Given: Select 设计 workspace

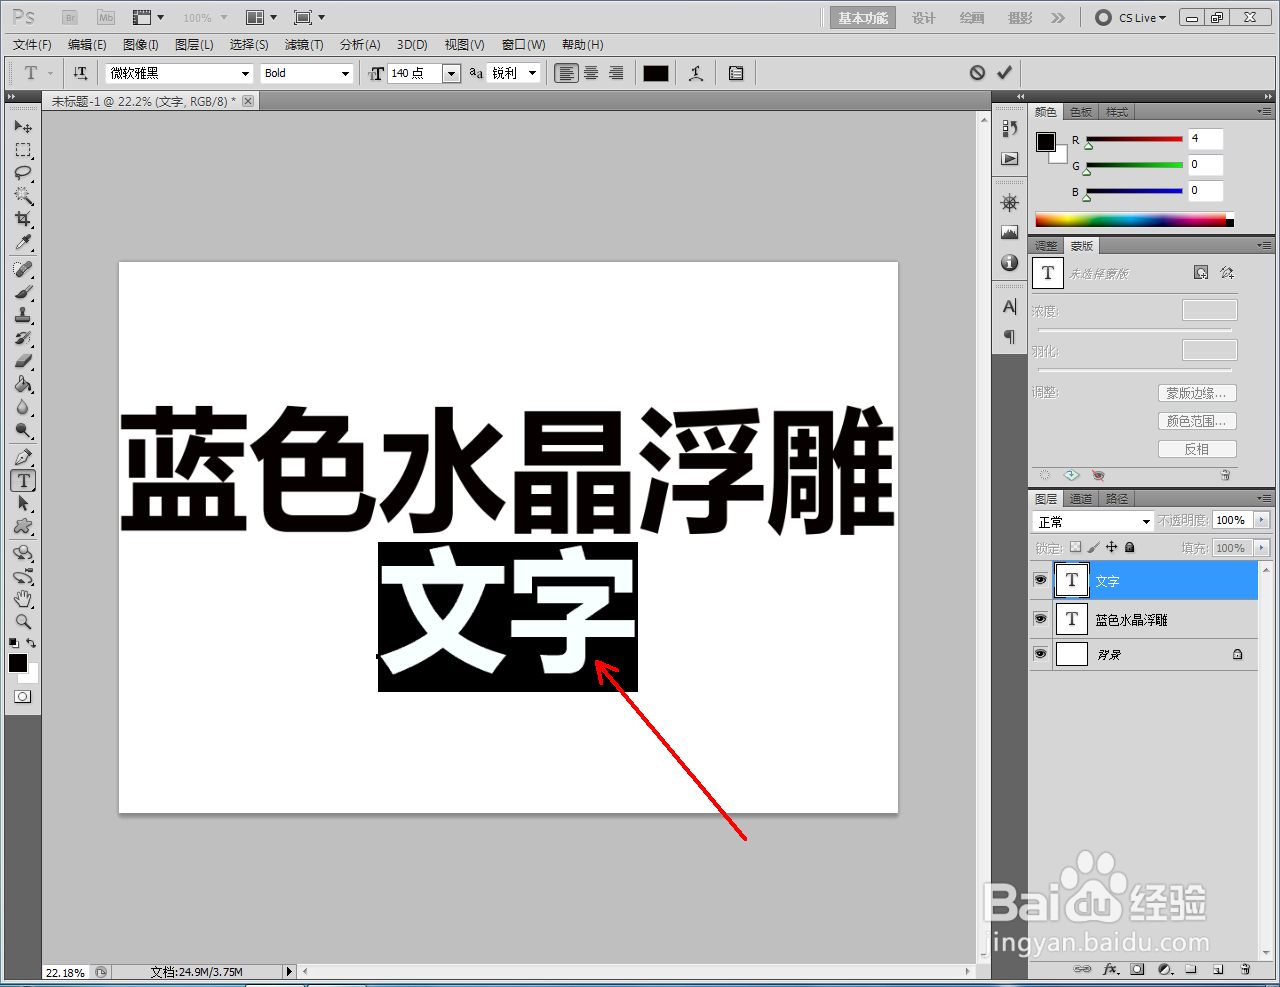Looking at the screenshot, I should coord(924,18).
